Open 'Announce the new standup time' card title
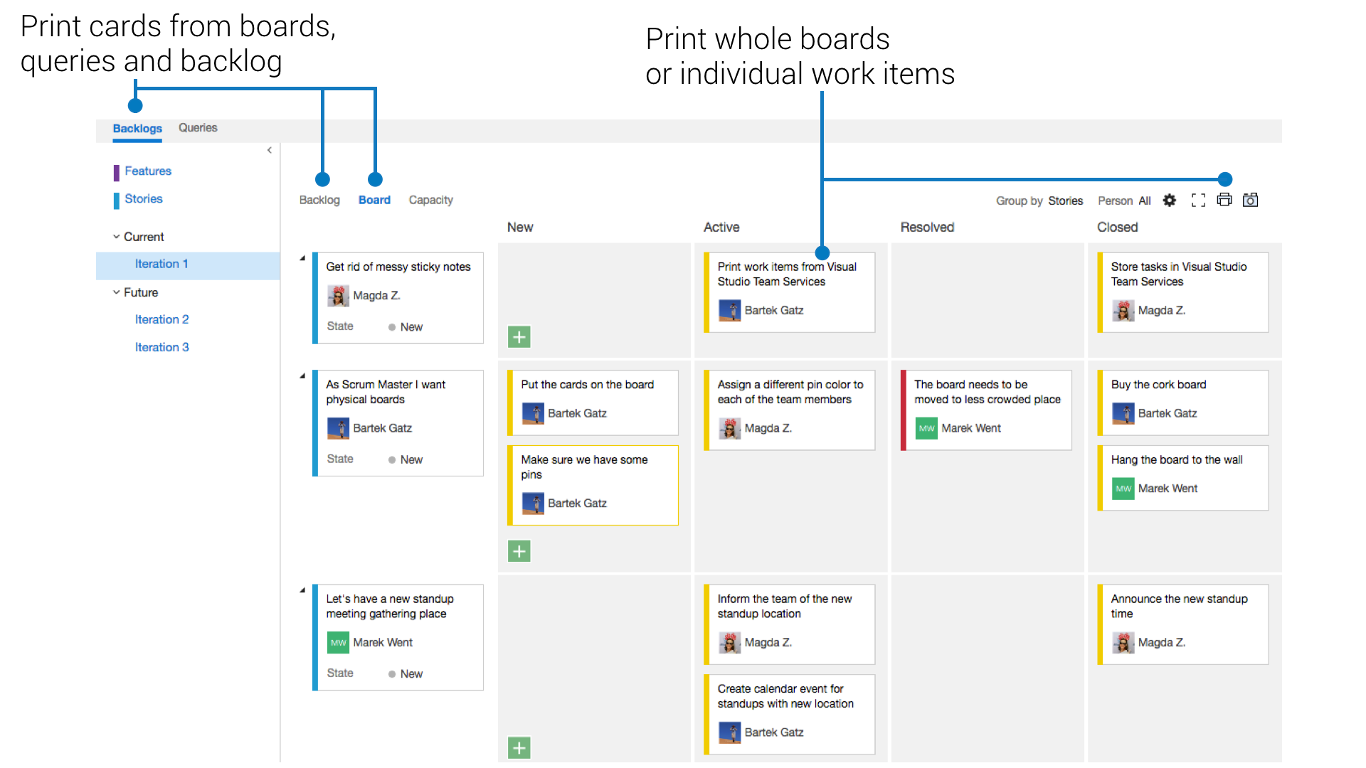Screen dimensions: 1366x768 point(1179,606)
